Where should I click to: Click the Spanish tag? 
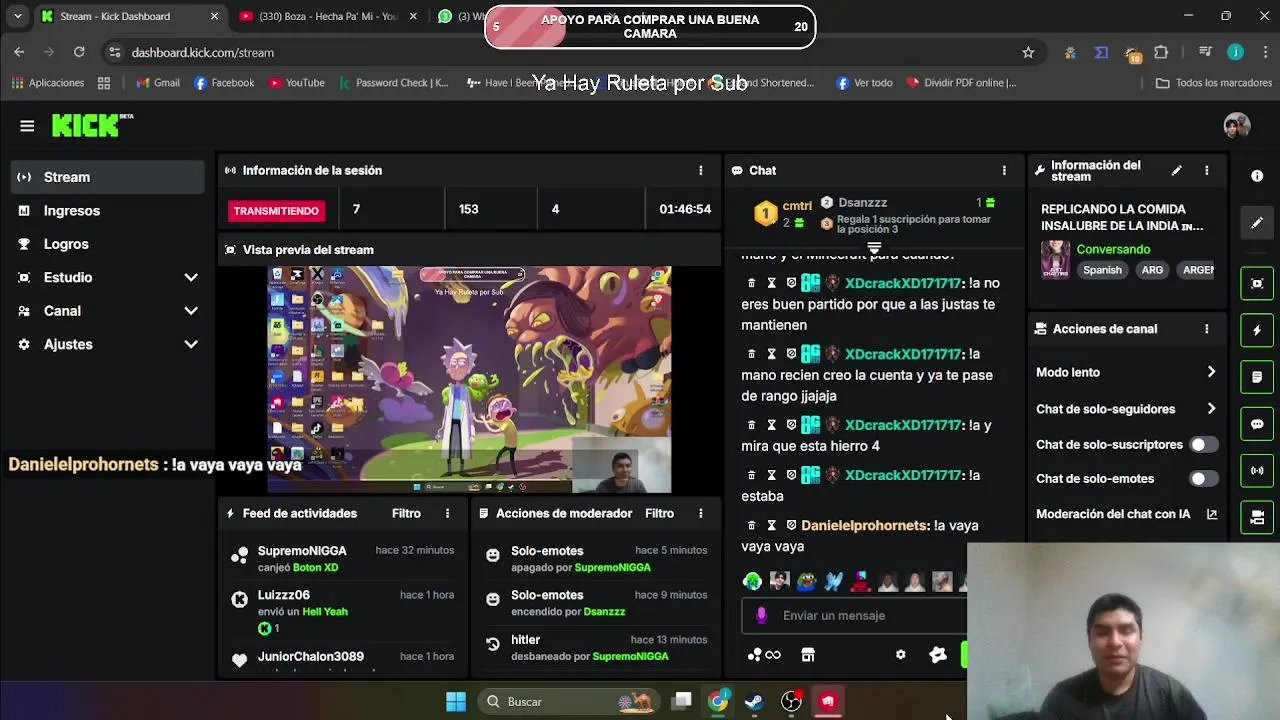[1102, 270]
